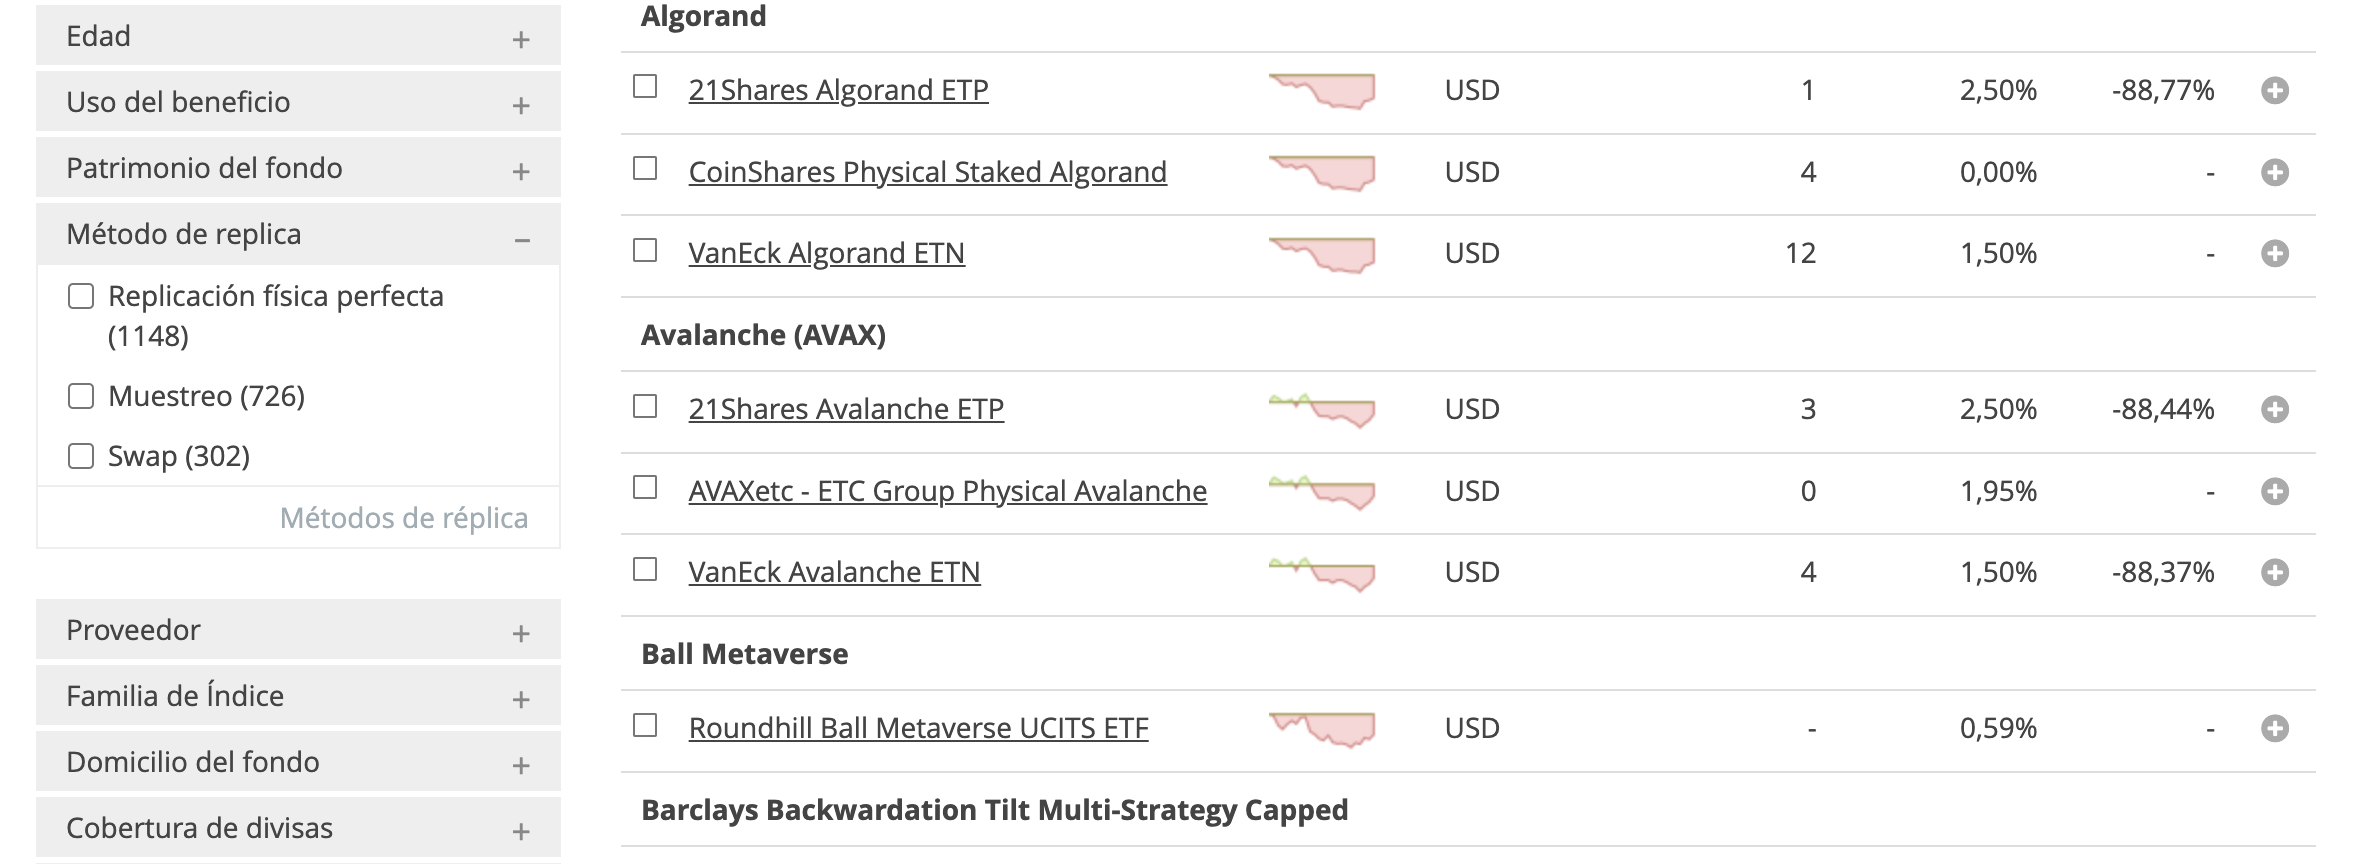Click plus icon for 21Shares Avalanche ETP row

click(x=2275, y=410)
